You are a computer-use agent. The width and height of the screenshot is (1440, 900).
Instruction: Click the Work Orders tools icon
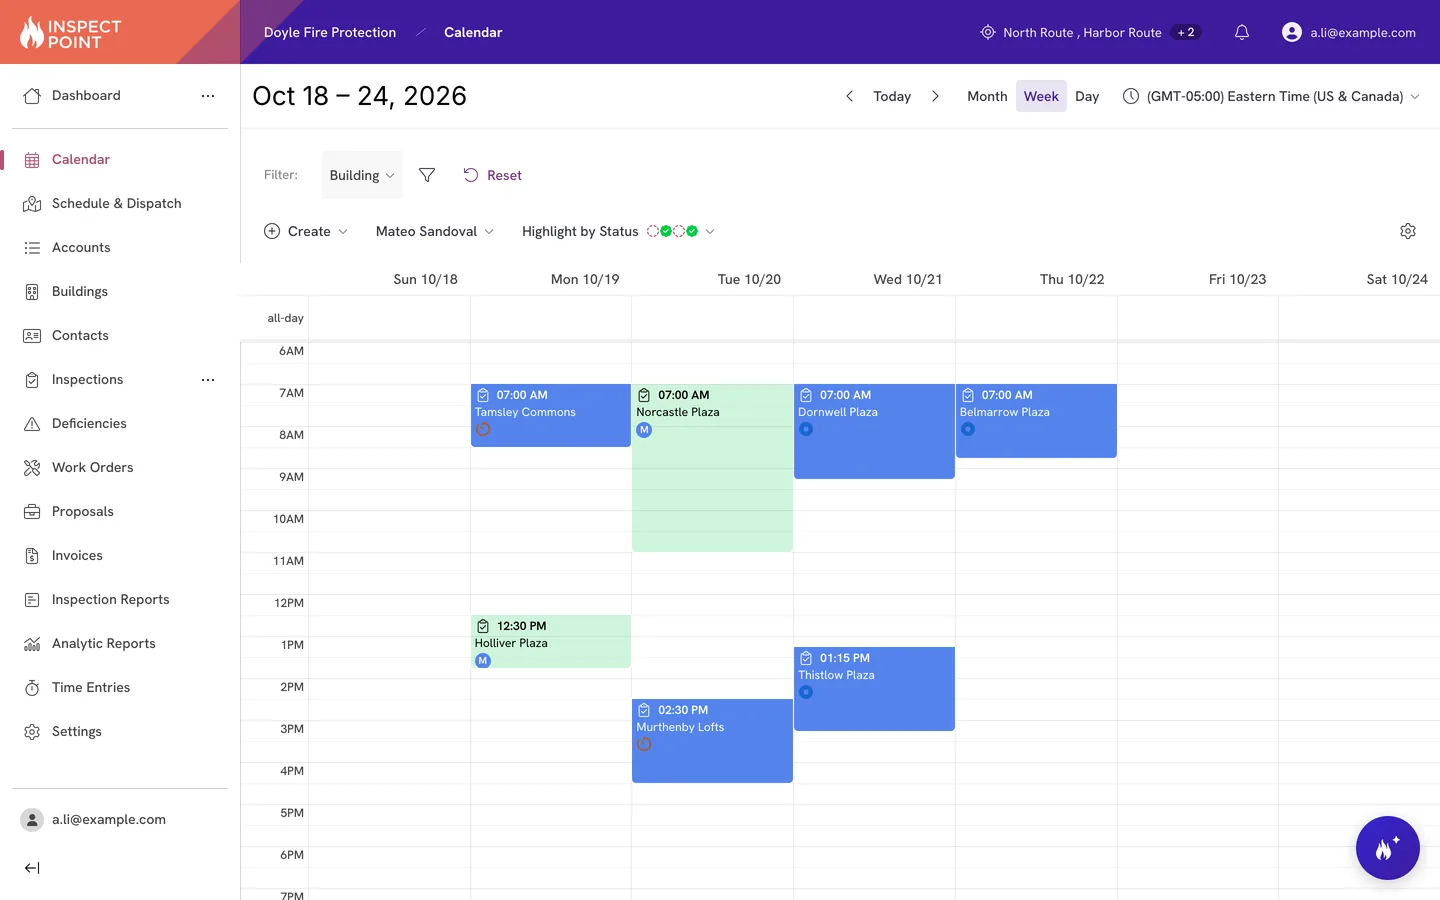point(32,468)
